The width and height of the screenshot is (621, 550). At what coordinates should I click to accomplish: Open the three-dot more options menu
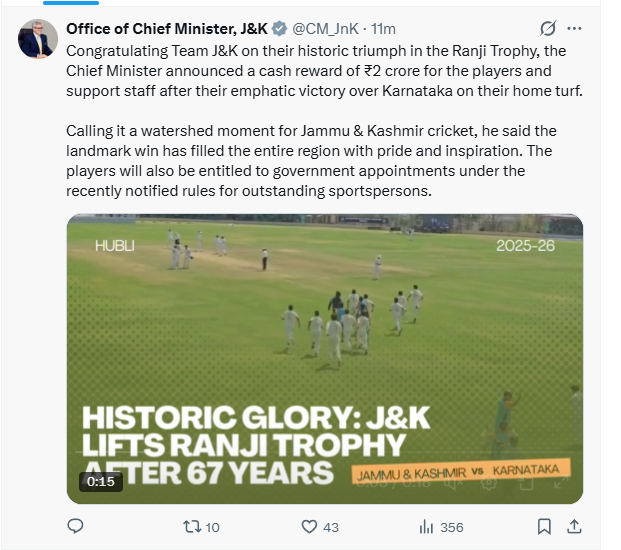574,28
